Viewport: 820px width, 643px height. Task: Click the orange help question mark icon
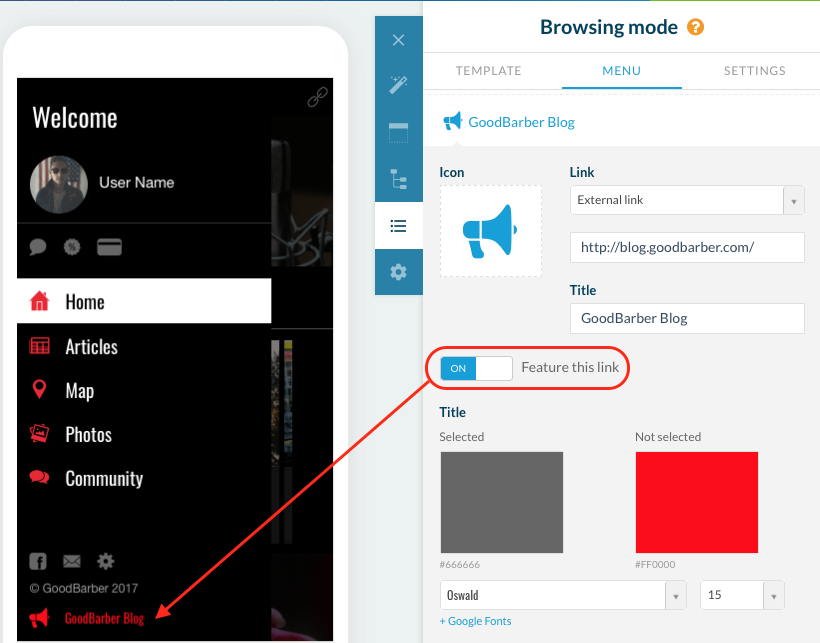pyautogui.click(x=695, y=27)
